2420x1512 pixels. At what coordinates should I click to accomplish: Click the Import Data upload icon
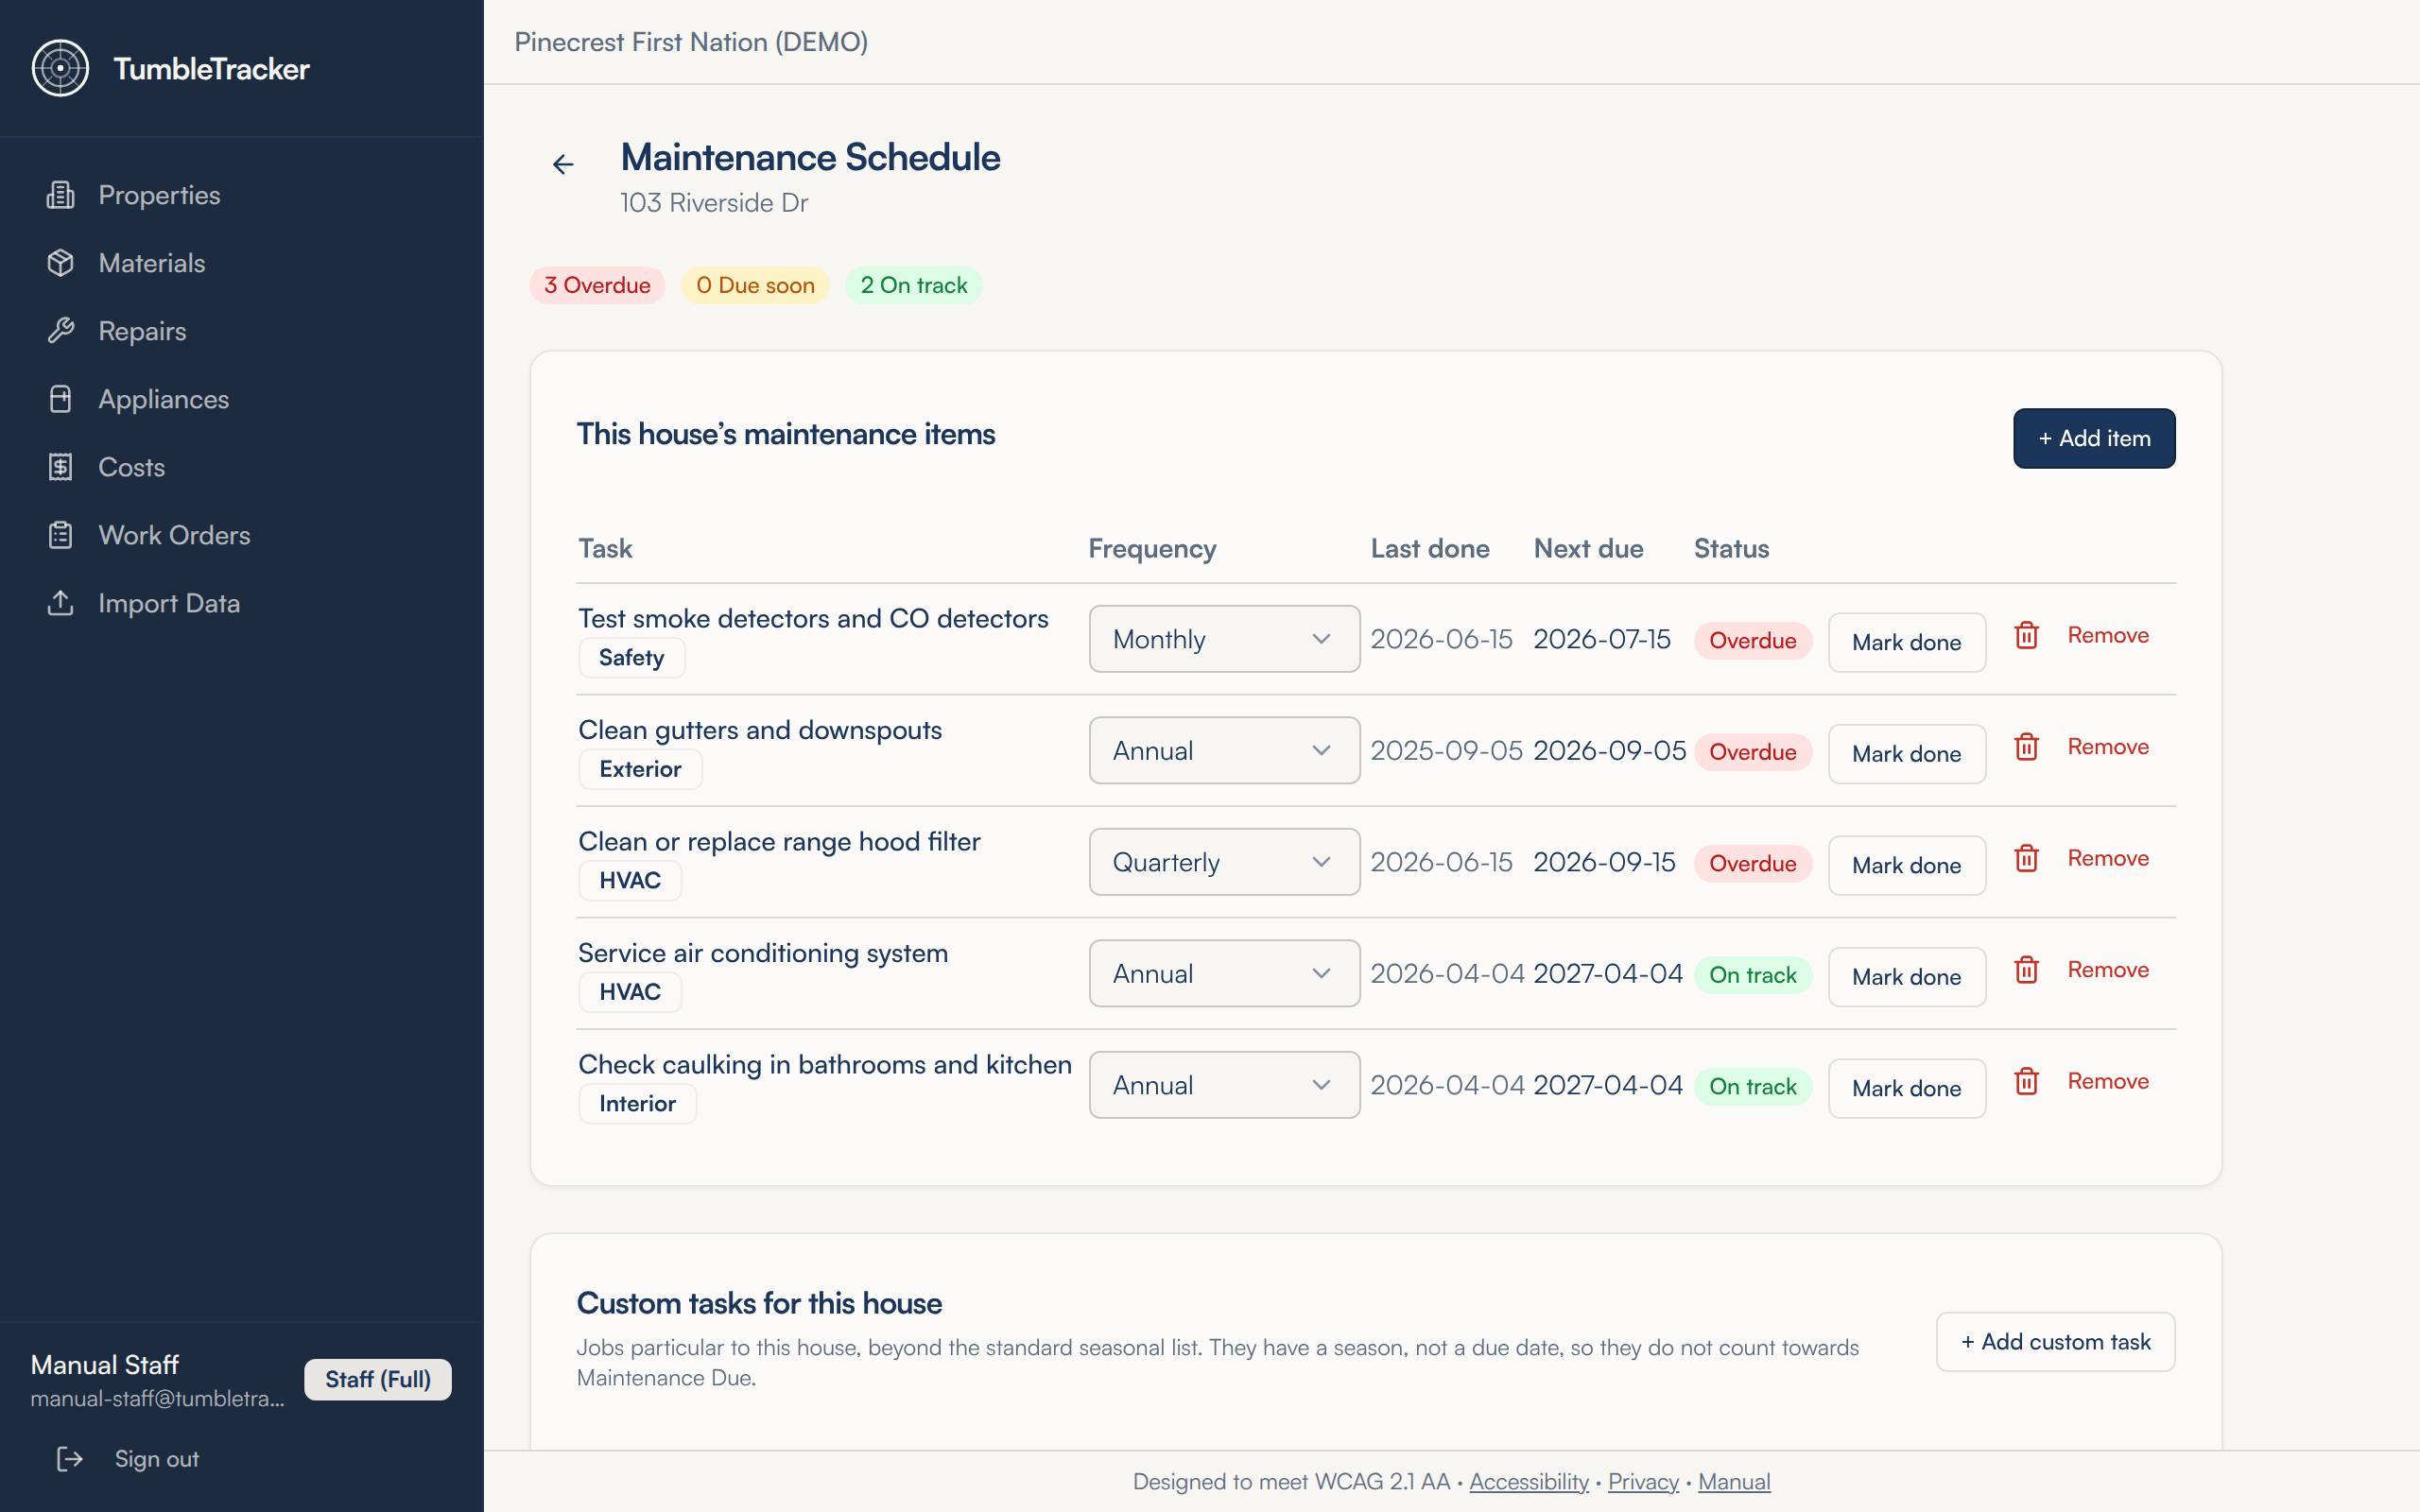(60, 603)
